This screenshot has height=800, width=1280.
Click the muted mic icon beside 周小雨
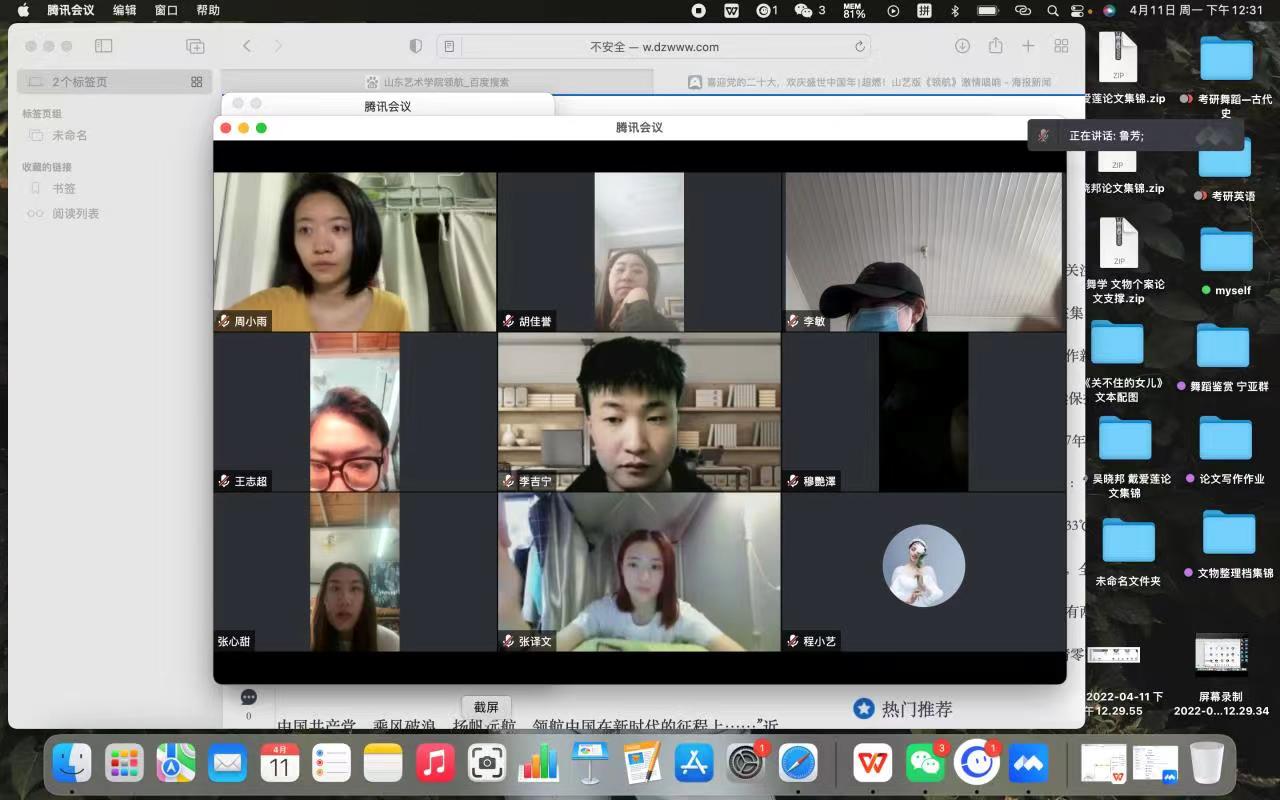point(224,321)
